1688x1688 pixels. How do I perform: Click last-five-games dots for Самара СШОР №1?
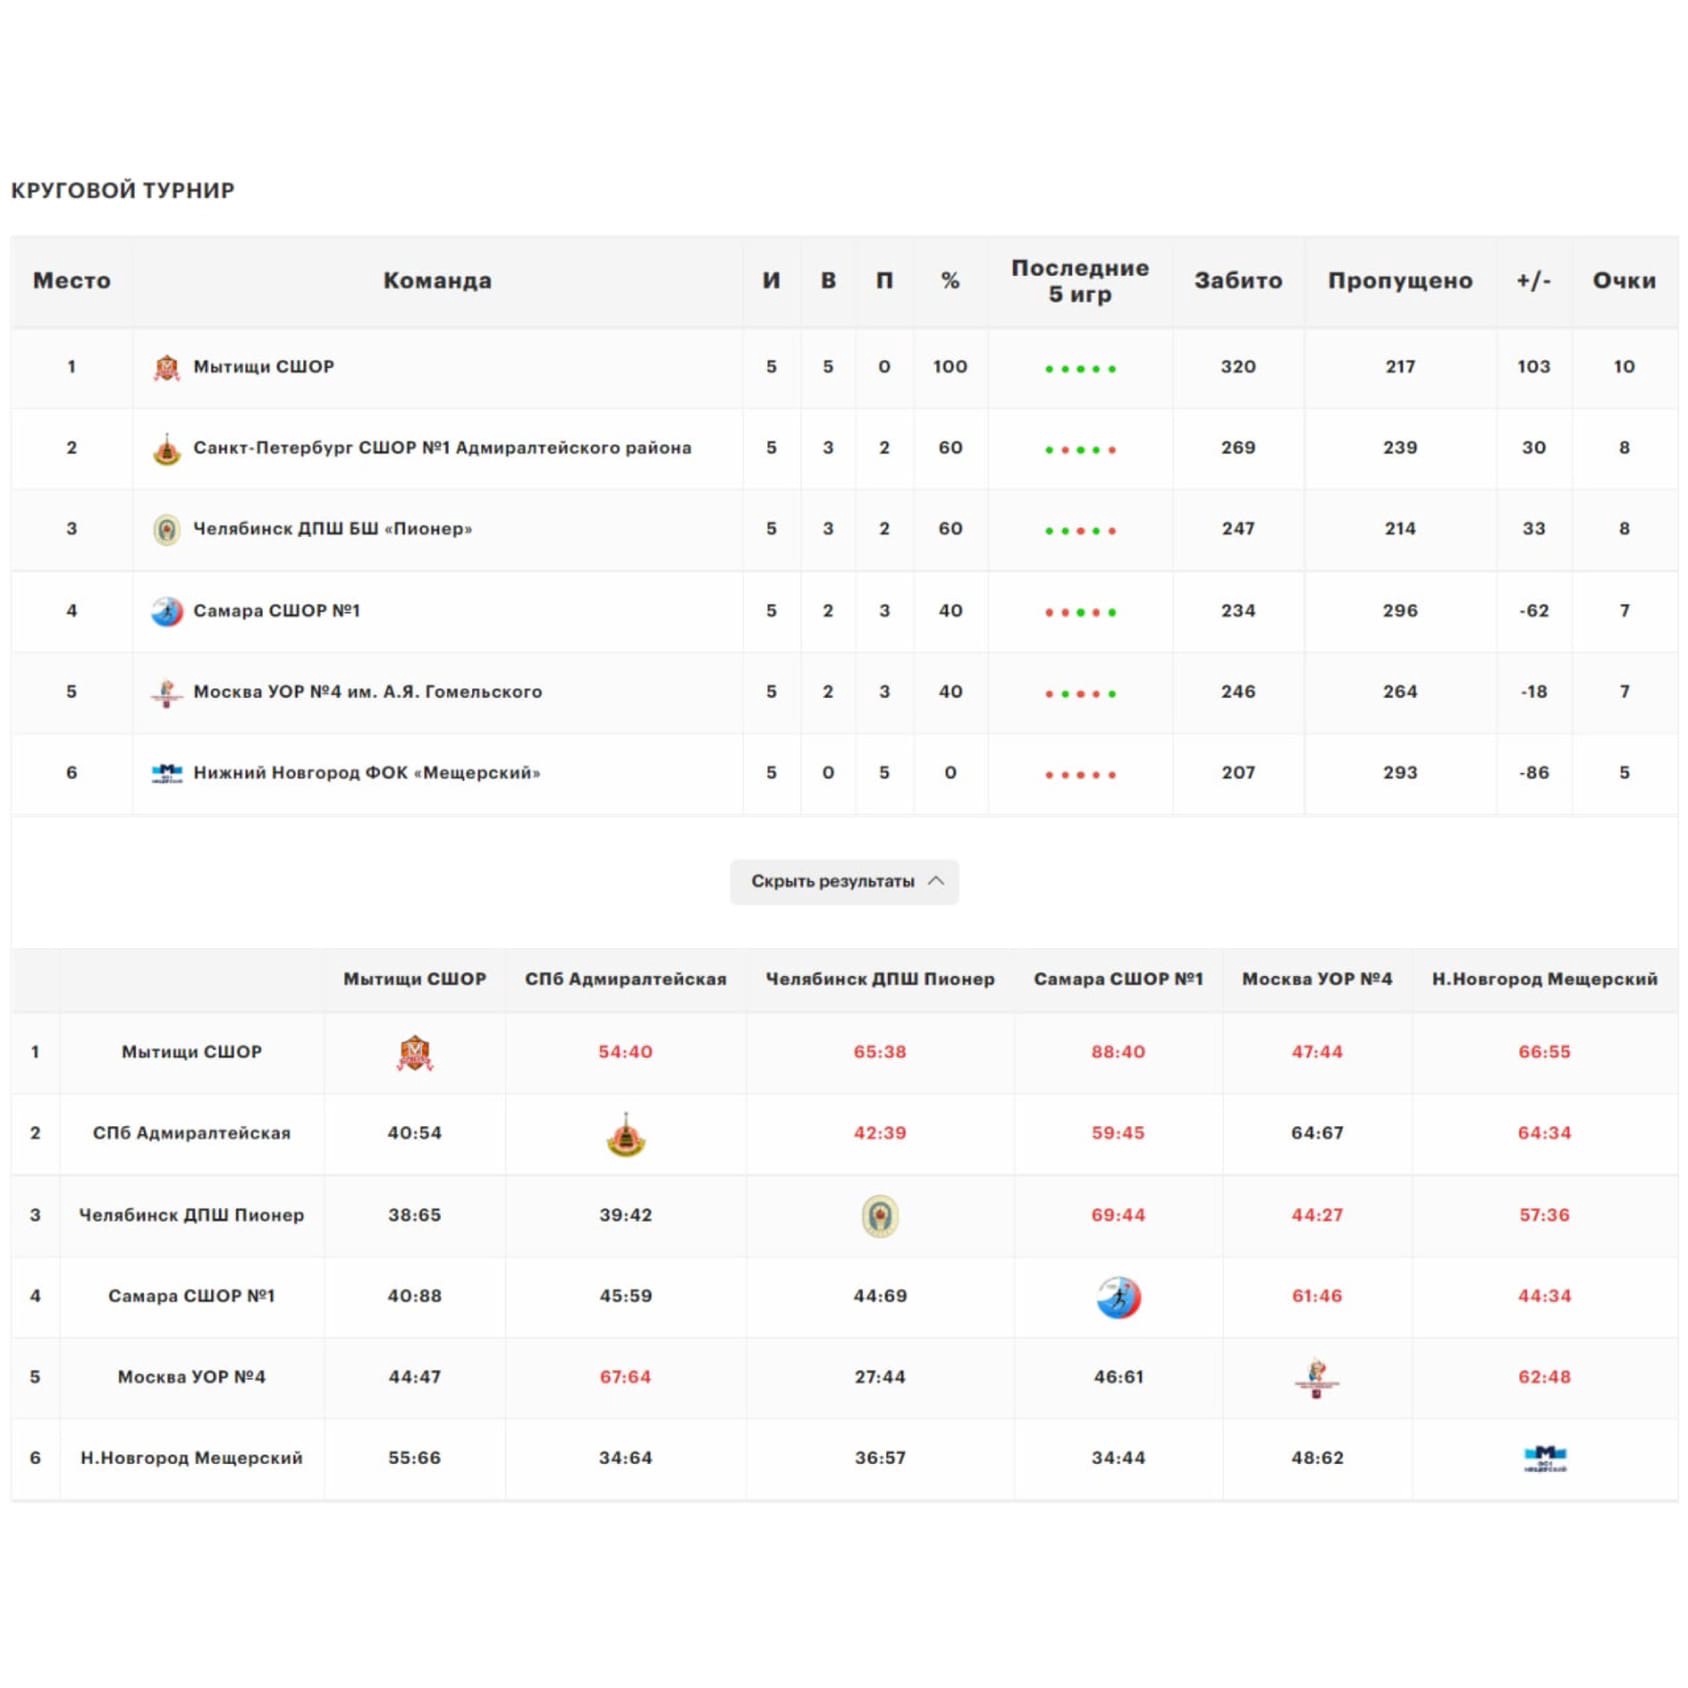pos(1080,612)
